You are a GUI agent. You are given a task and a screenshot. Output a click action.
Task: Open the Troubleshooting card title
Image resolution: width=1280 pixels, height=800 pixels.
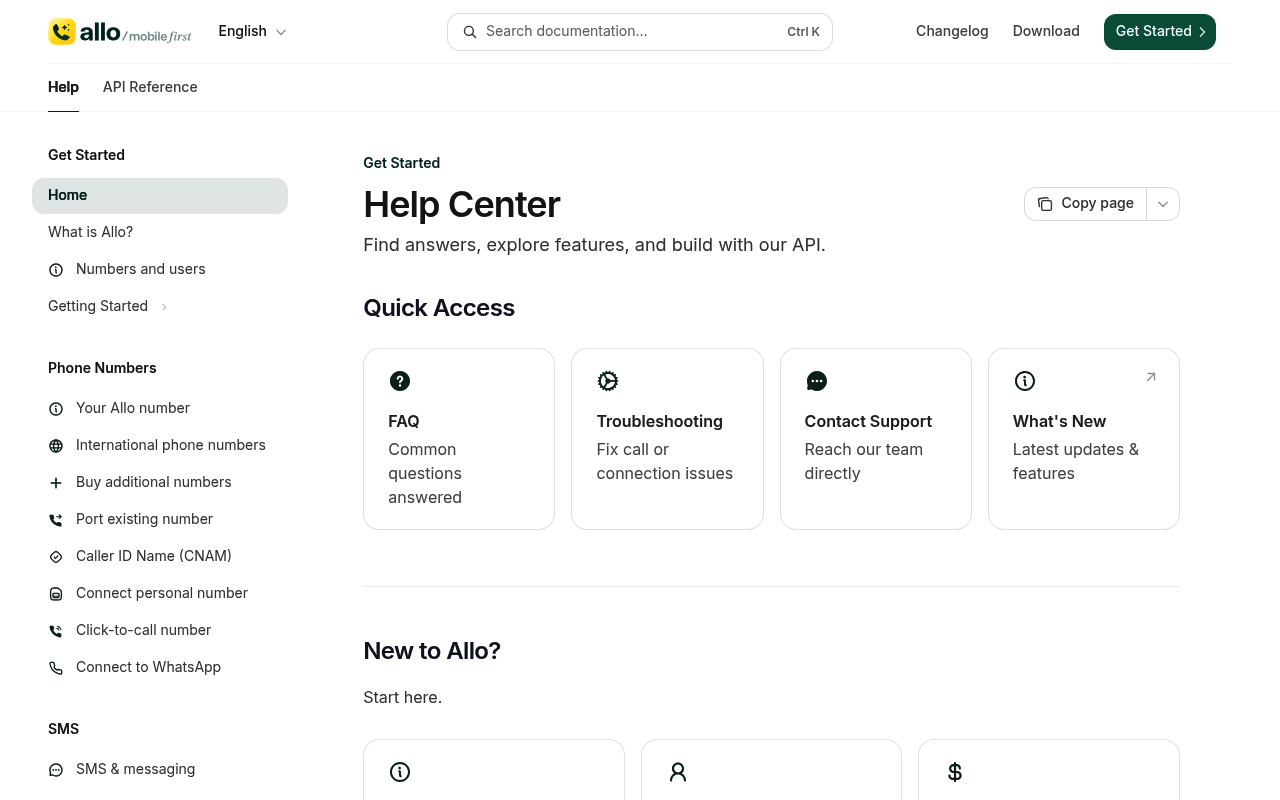coord(660,422)
